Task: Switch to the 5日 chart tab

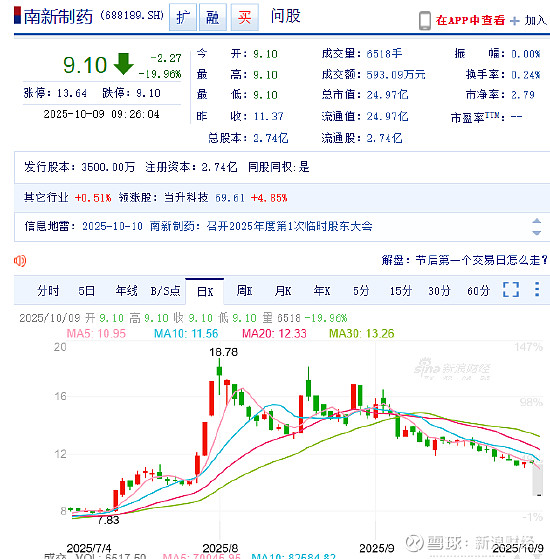Action: coord(87,291)
